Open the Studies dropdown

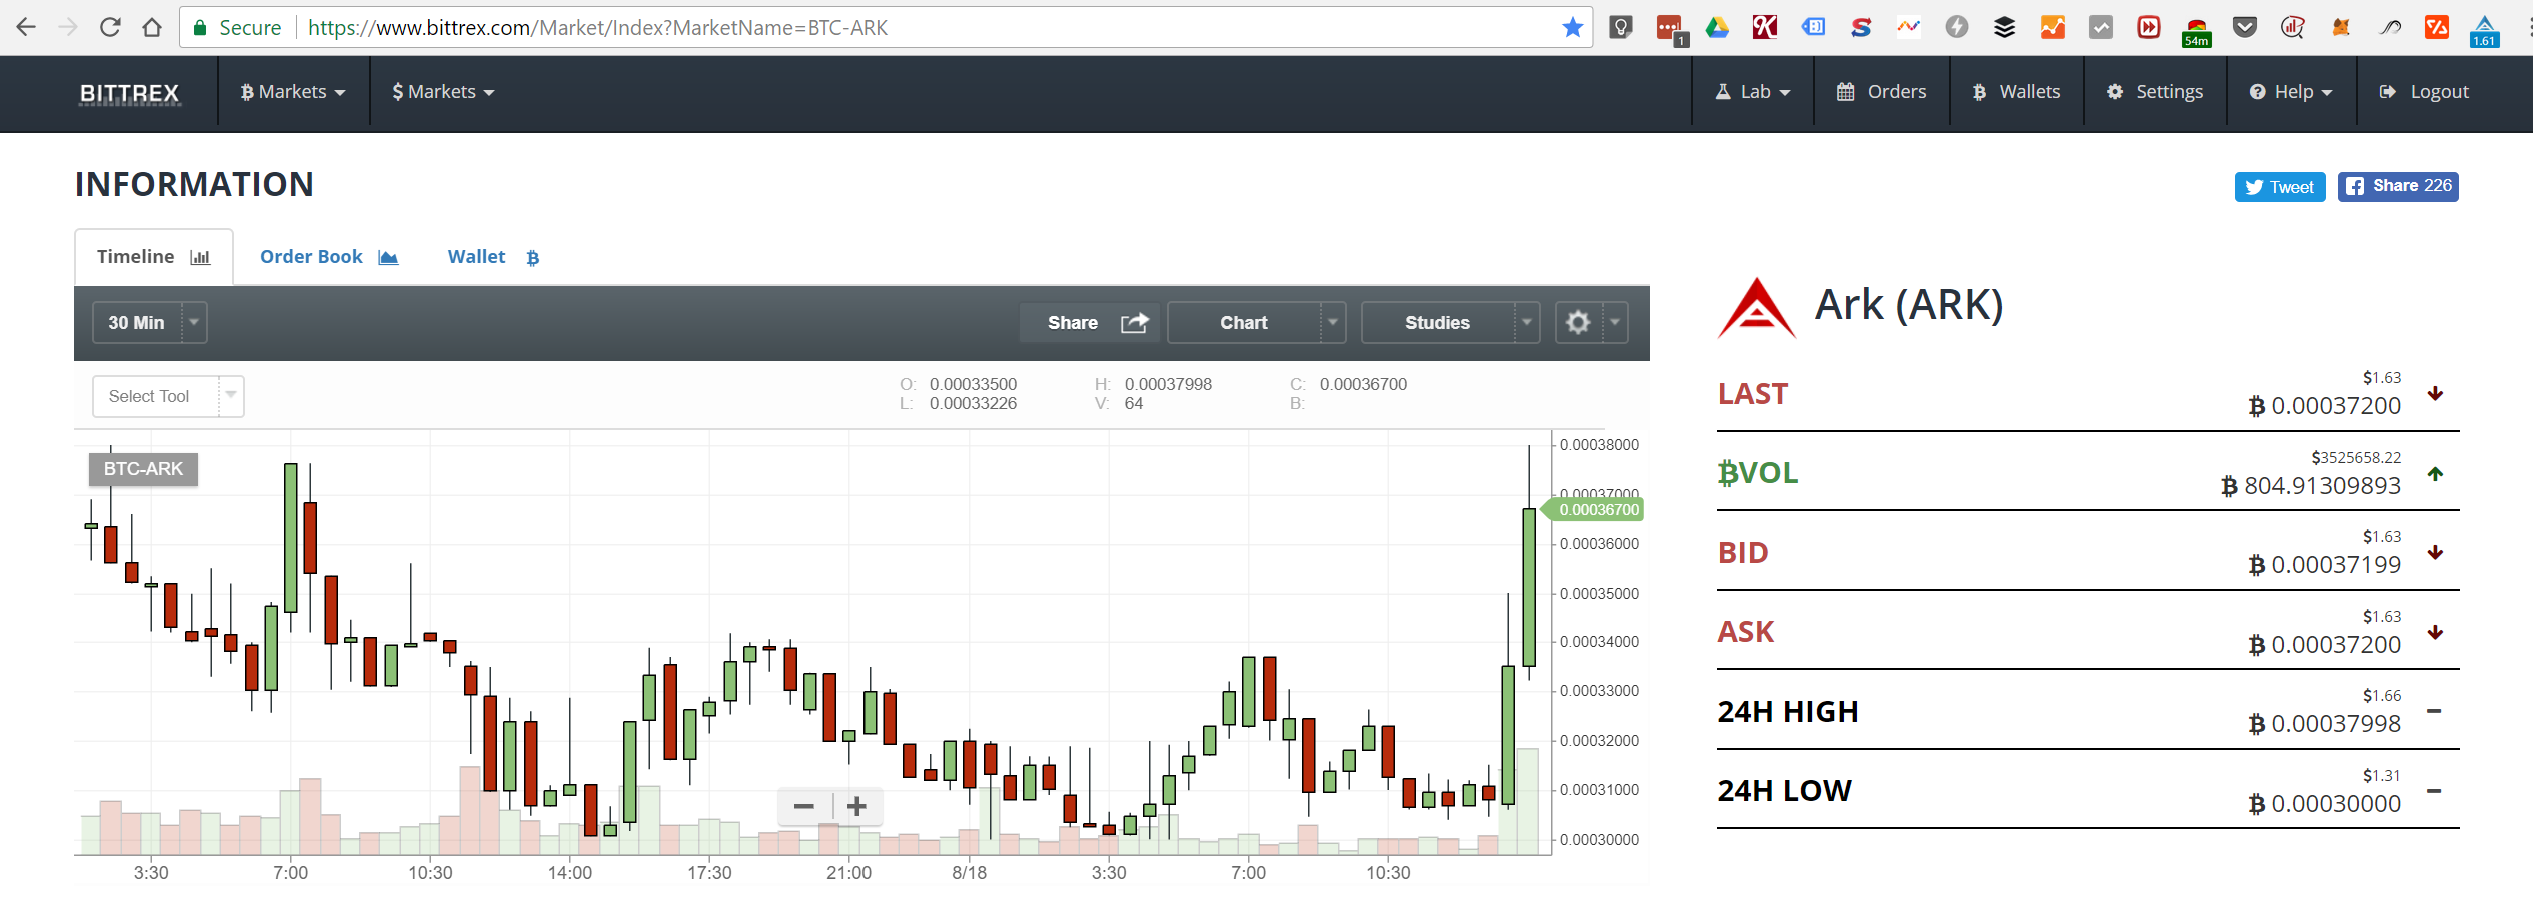click(1450, 322)
